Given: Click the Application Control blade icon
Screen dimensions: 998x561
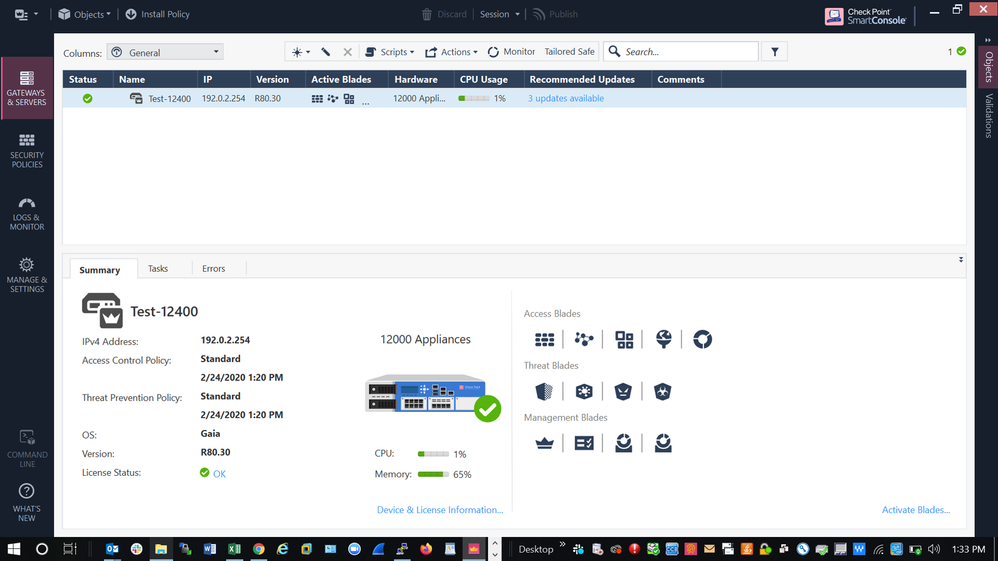Looking at the screenshot, I should [624, 339].
